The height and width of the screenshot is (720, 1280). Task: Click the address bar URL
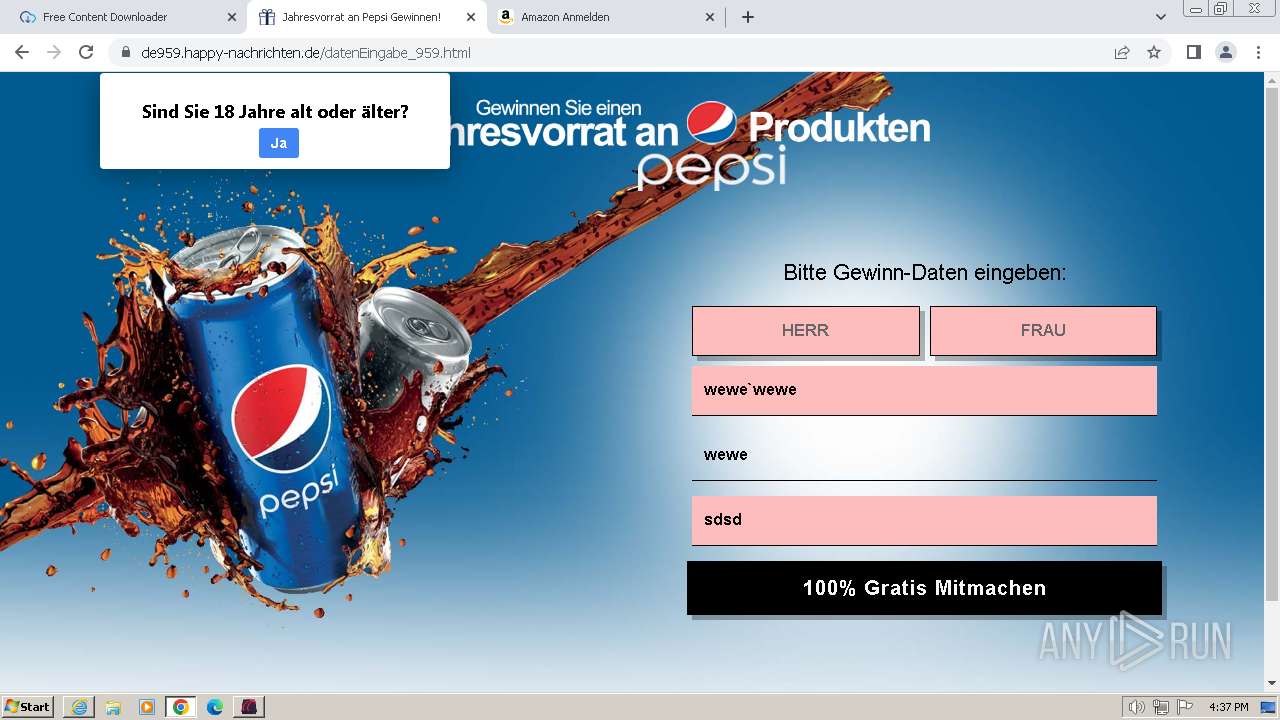(x=306, y=53)
